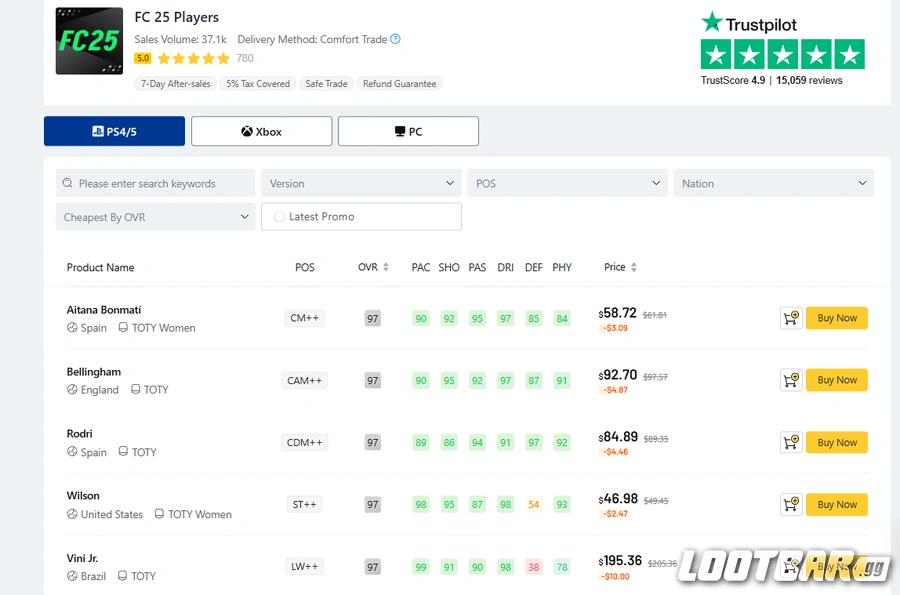Toggle the Latest Promo radio option
This screenshot has height=595, width=900.
pyautogui.click(x=279, y=217)
